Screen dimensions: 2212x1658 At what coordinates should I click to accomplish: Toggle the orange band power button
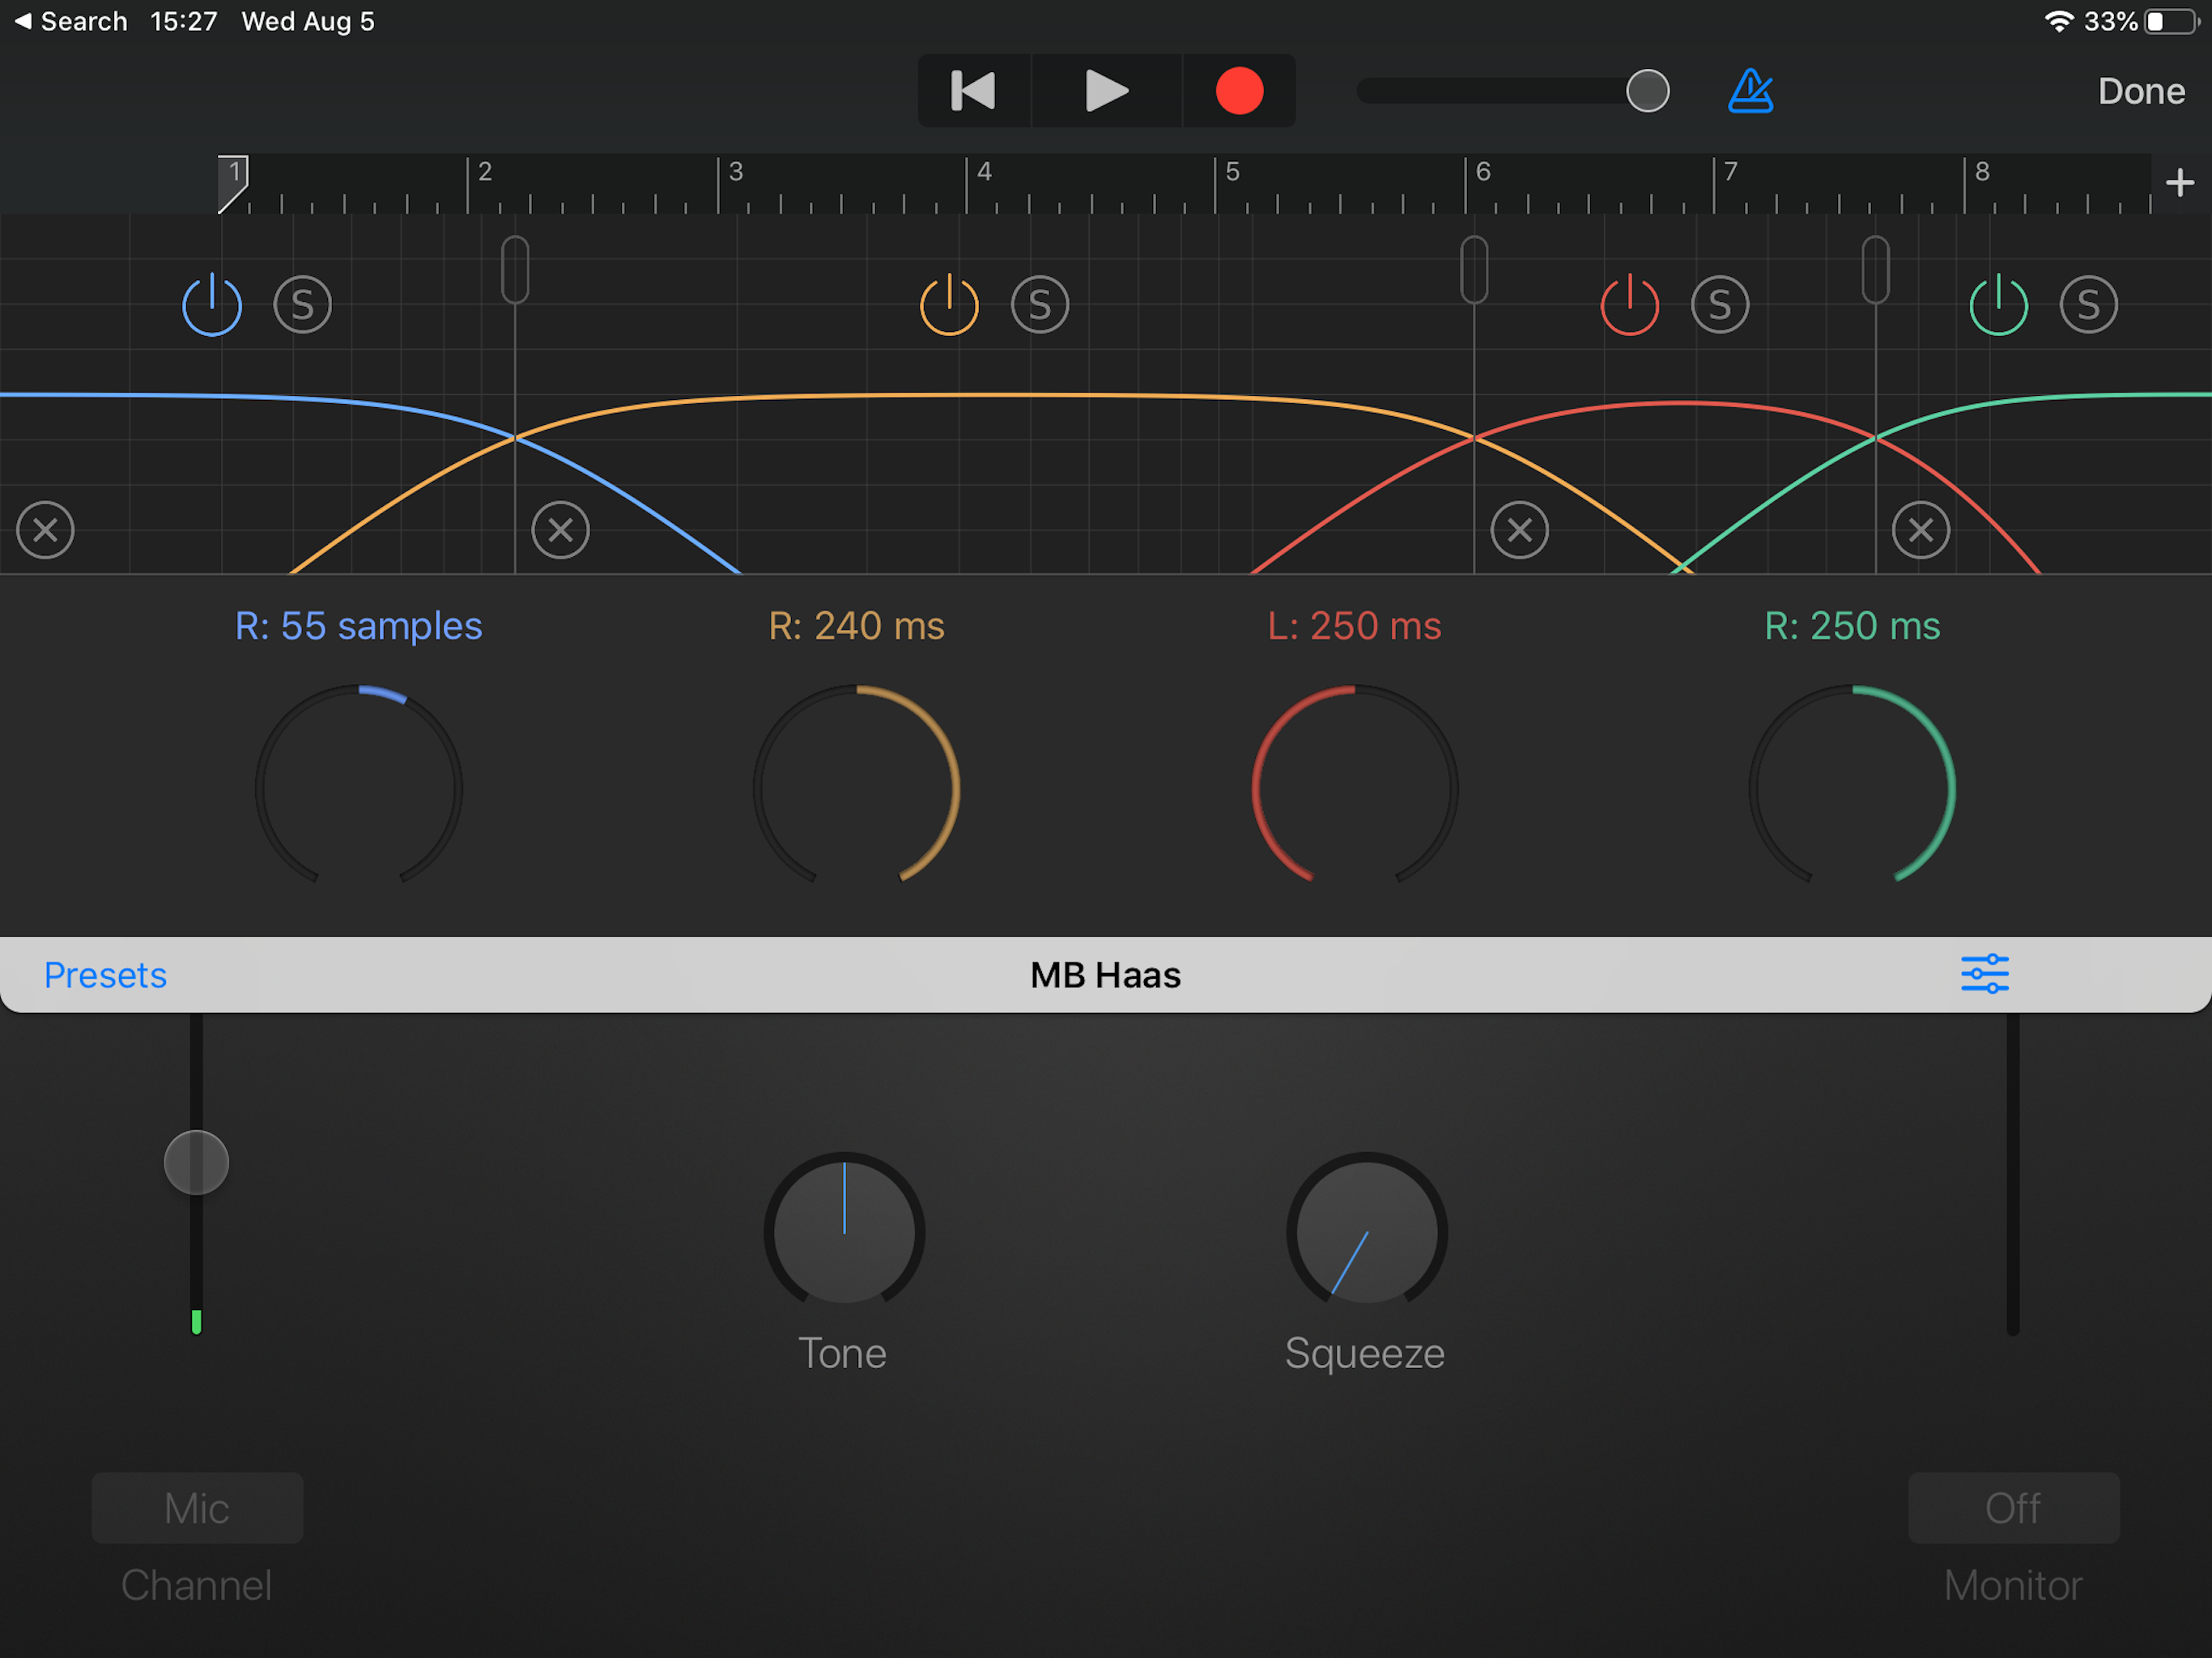(x=949, y=305)
